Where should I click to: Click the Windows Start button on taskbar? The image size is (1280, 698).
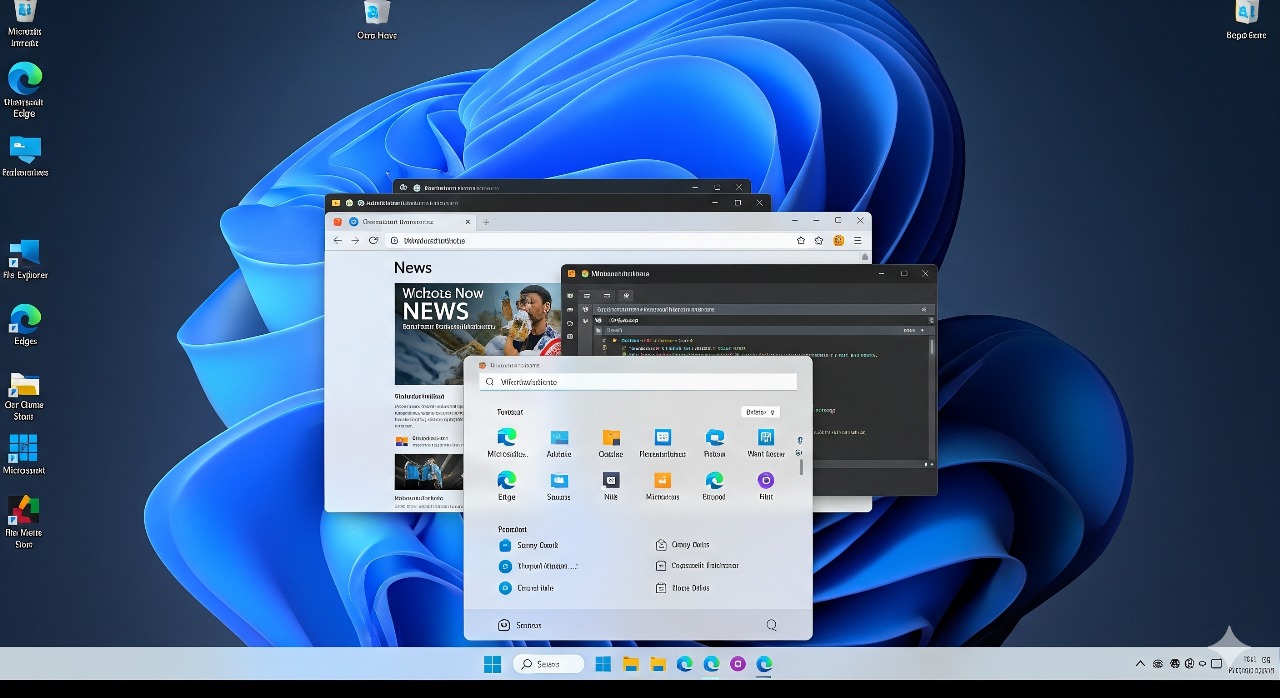[492, 664]
